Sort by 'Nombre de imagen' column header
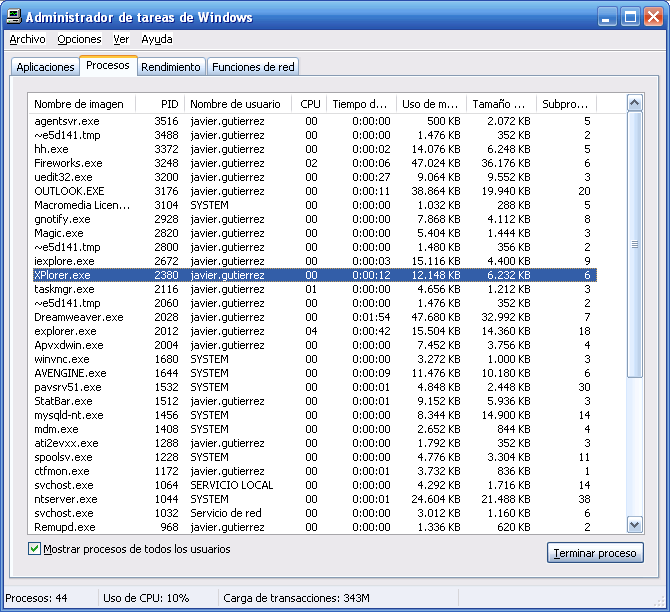 tap(80, 104)
